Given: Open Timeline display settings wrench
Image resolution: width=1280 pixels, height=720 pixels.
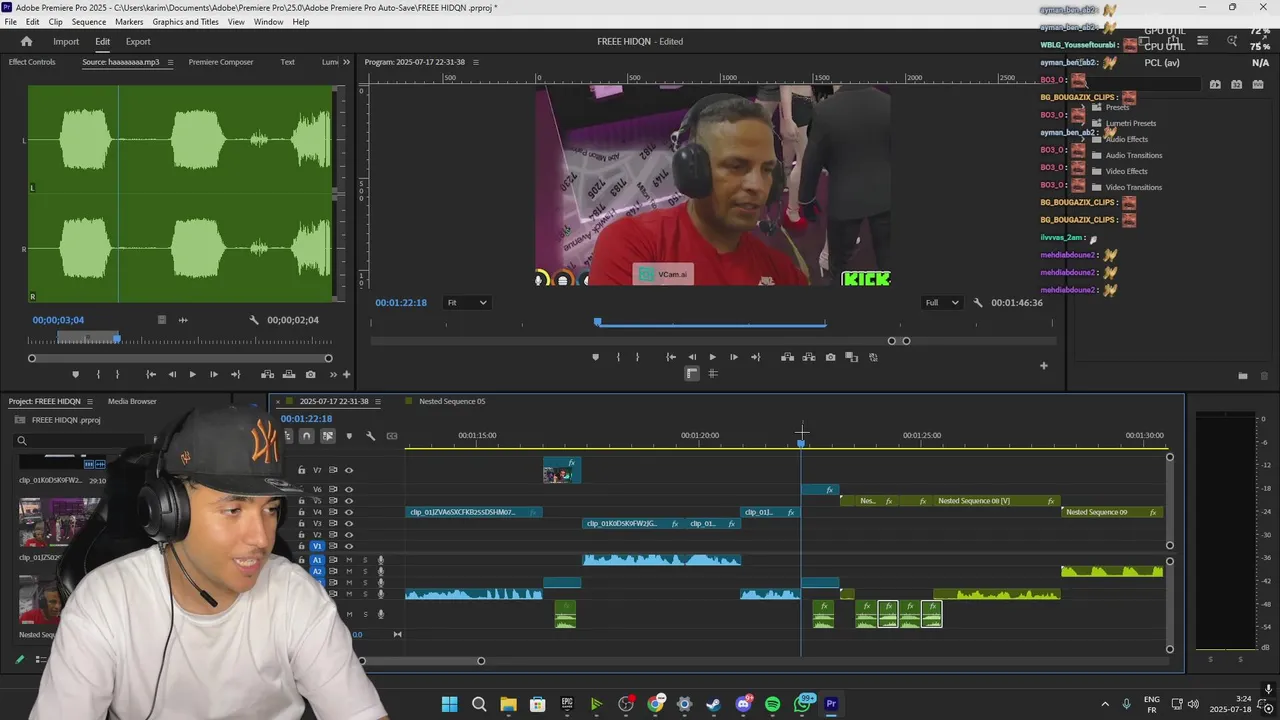Looking at the screenshot, I should pos(371,436).
